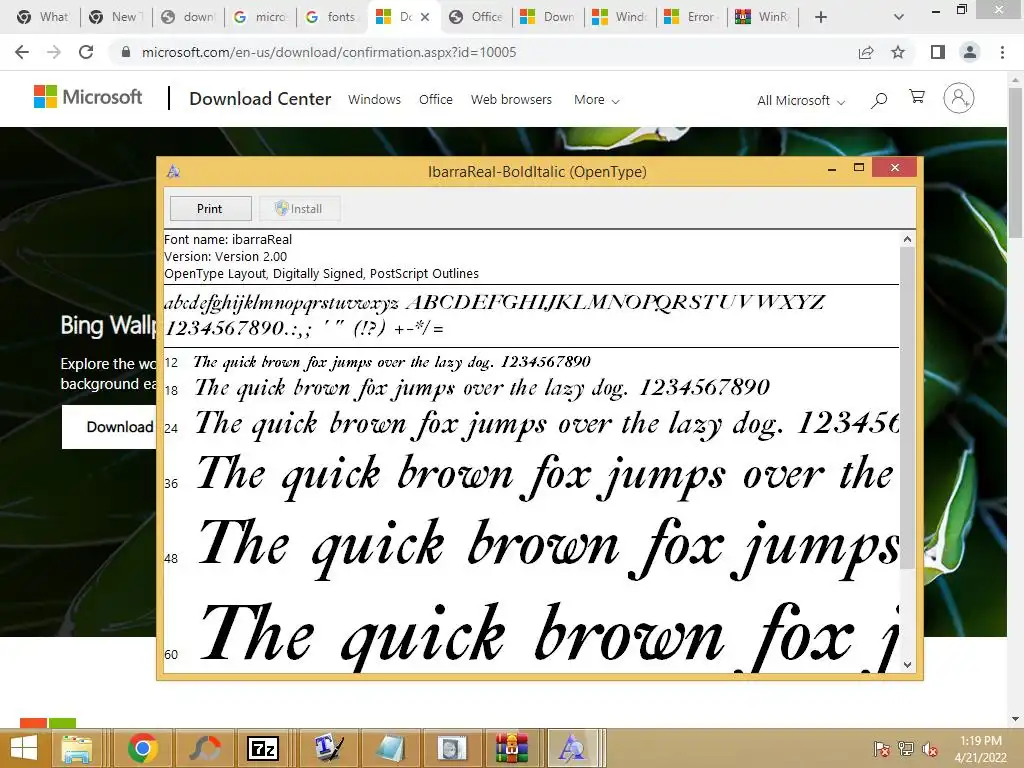Switch to the 'fonts' Google tab

pos(331,17)
